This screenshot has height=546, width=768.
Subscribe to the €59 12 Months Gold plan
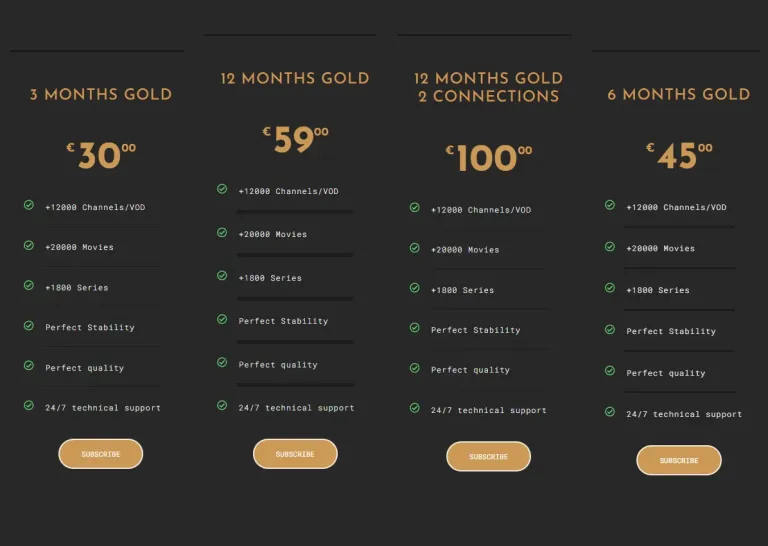click(295, 454)
